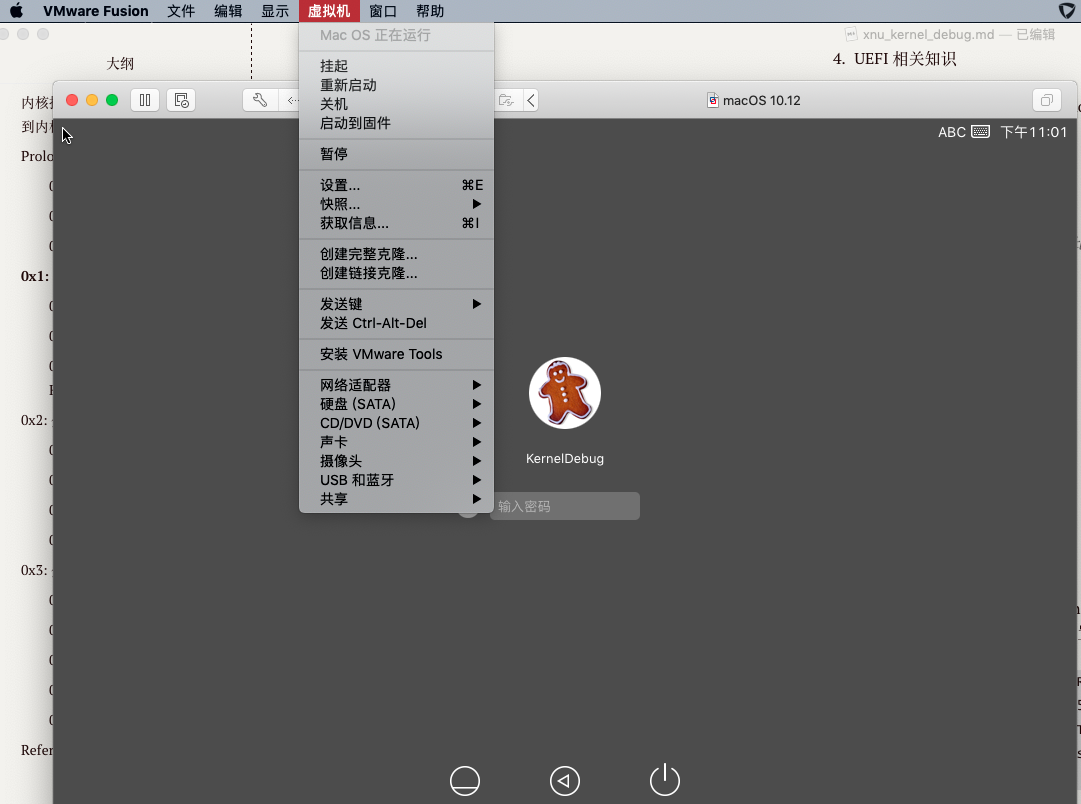Open the 窗口 menu
Viewport: 1081px width, 804px height.
383,11
